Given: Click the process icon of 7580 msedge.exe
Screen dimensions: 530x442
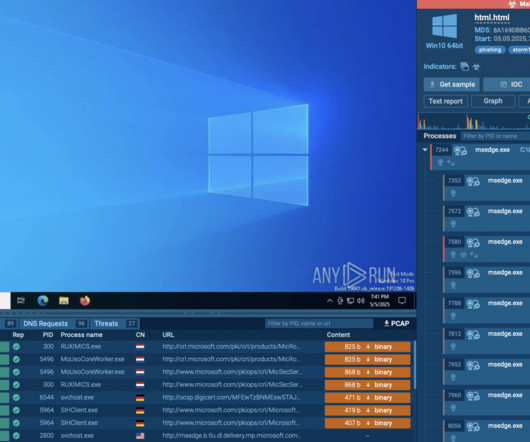Looking at the screenshot, I should [473, 242].
